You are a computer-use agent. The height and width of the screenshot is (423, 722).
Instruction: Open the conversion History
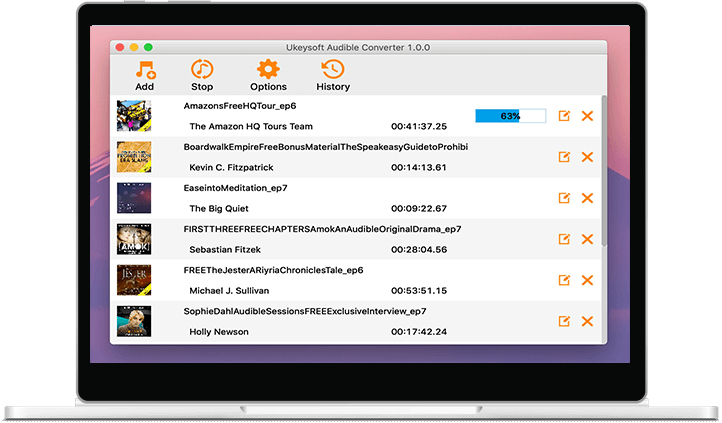point(332,70)
